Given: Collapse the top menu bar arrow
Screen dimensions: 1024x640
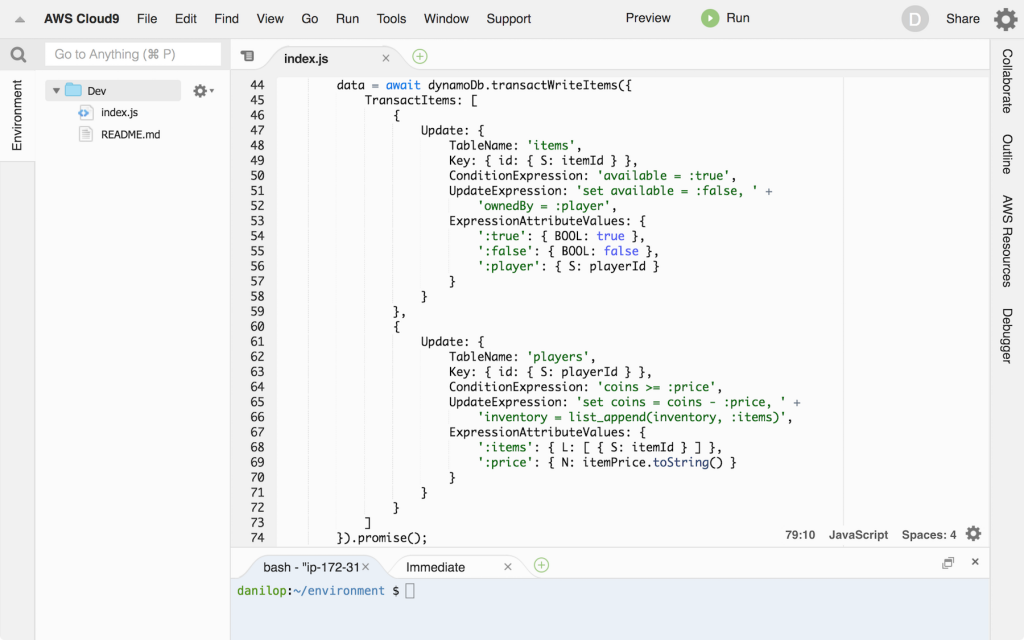Looking at the screenshot, I should pos(19,19).
